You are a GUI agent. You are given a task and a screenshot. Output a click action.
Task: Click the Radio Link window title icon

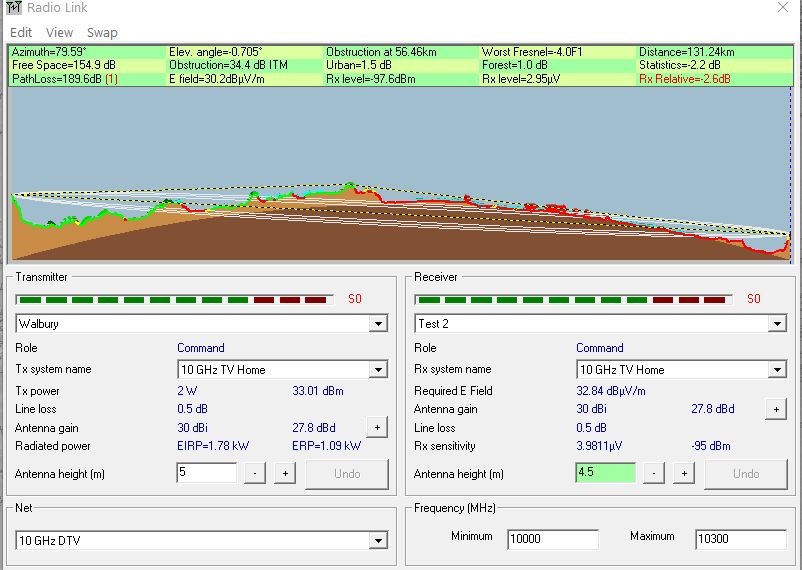click(12, 9)
